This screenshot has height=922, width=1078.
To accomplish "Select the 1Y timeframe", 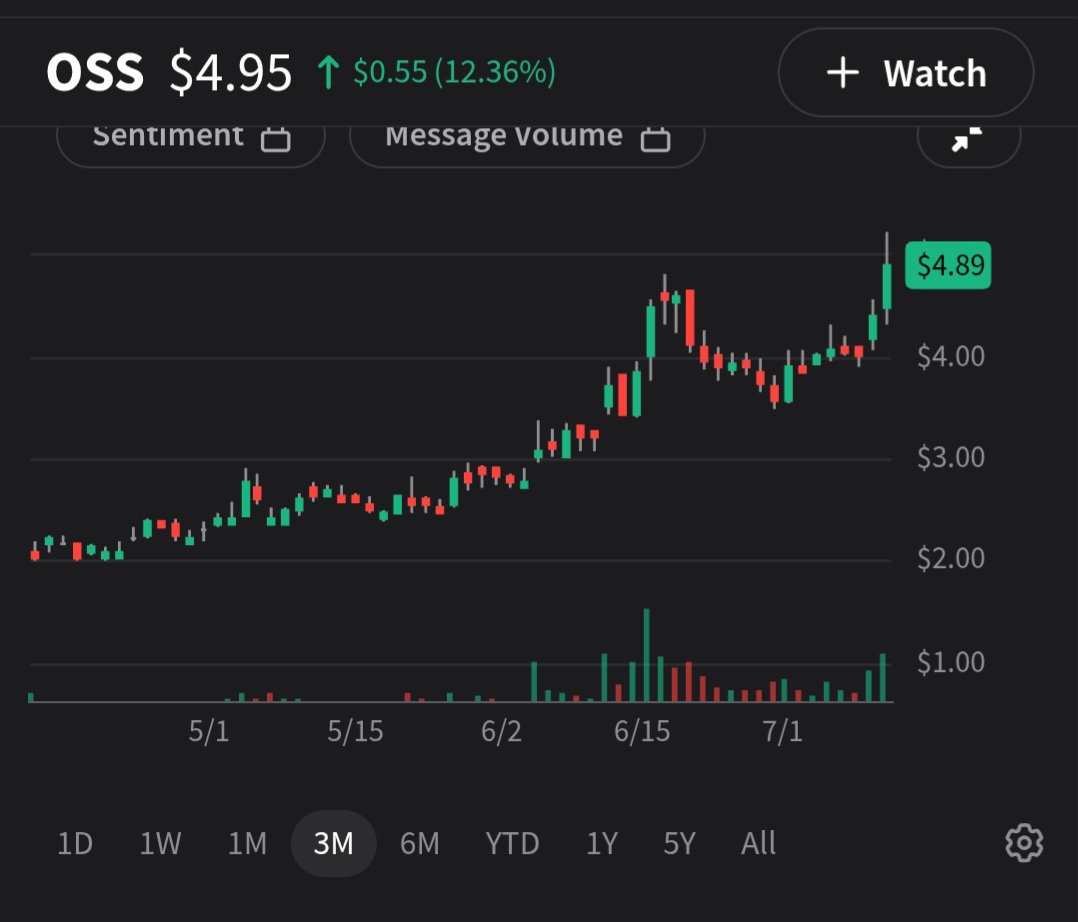I will tap(602, 843).
